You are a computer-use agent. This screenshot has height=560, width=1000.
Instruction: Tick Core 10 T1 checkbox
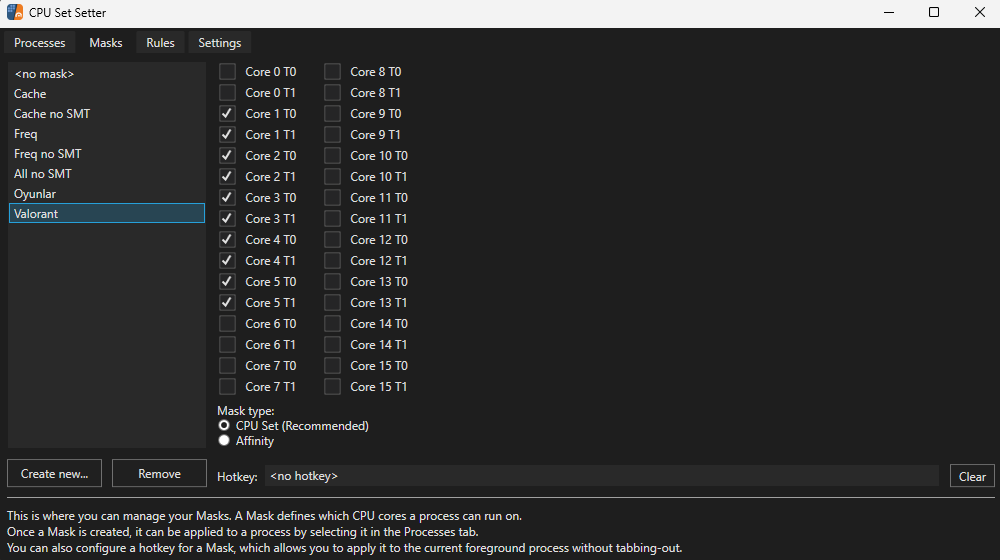pos(332,177)
